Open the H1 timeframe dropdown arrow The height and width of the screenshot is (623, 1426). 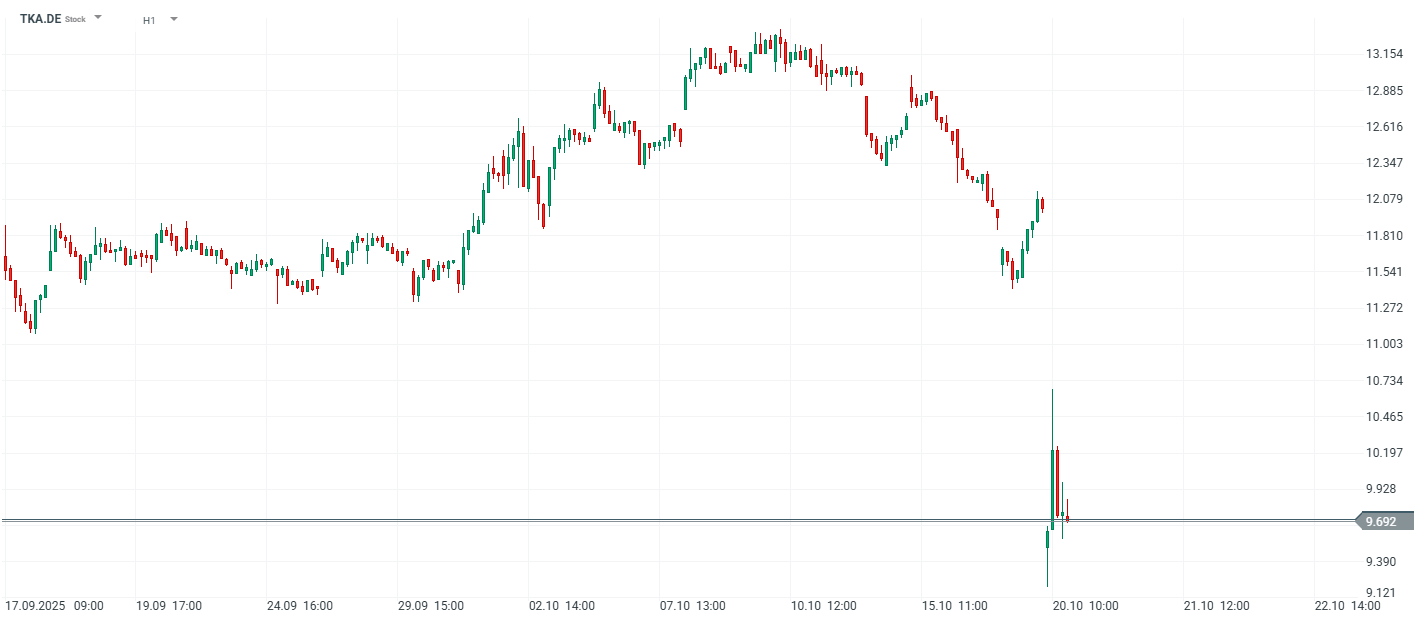(x=174, y=19)
